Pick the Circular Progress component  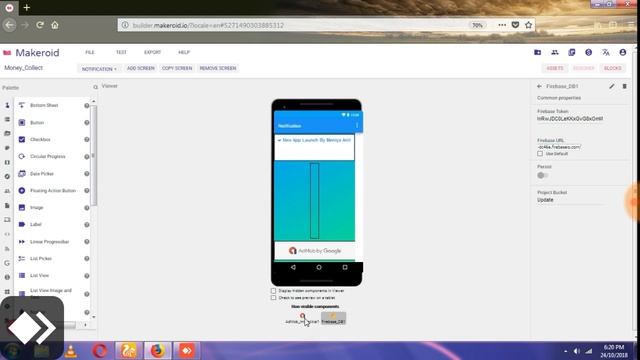[x=48, y=156]
